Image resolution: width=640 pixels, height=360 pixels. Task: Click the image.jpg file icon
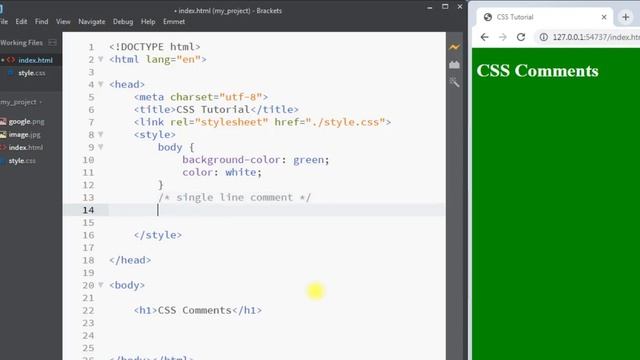click(x=3, y=134)
